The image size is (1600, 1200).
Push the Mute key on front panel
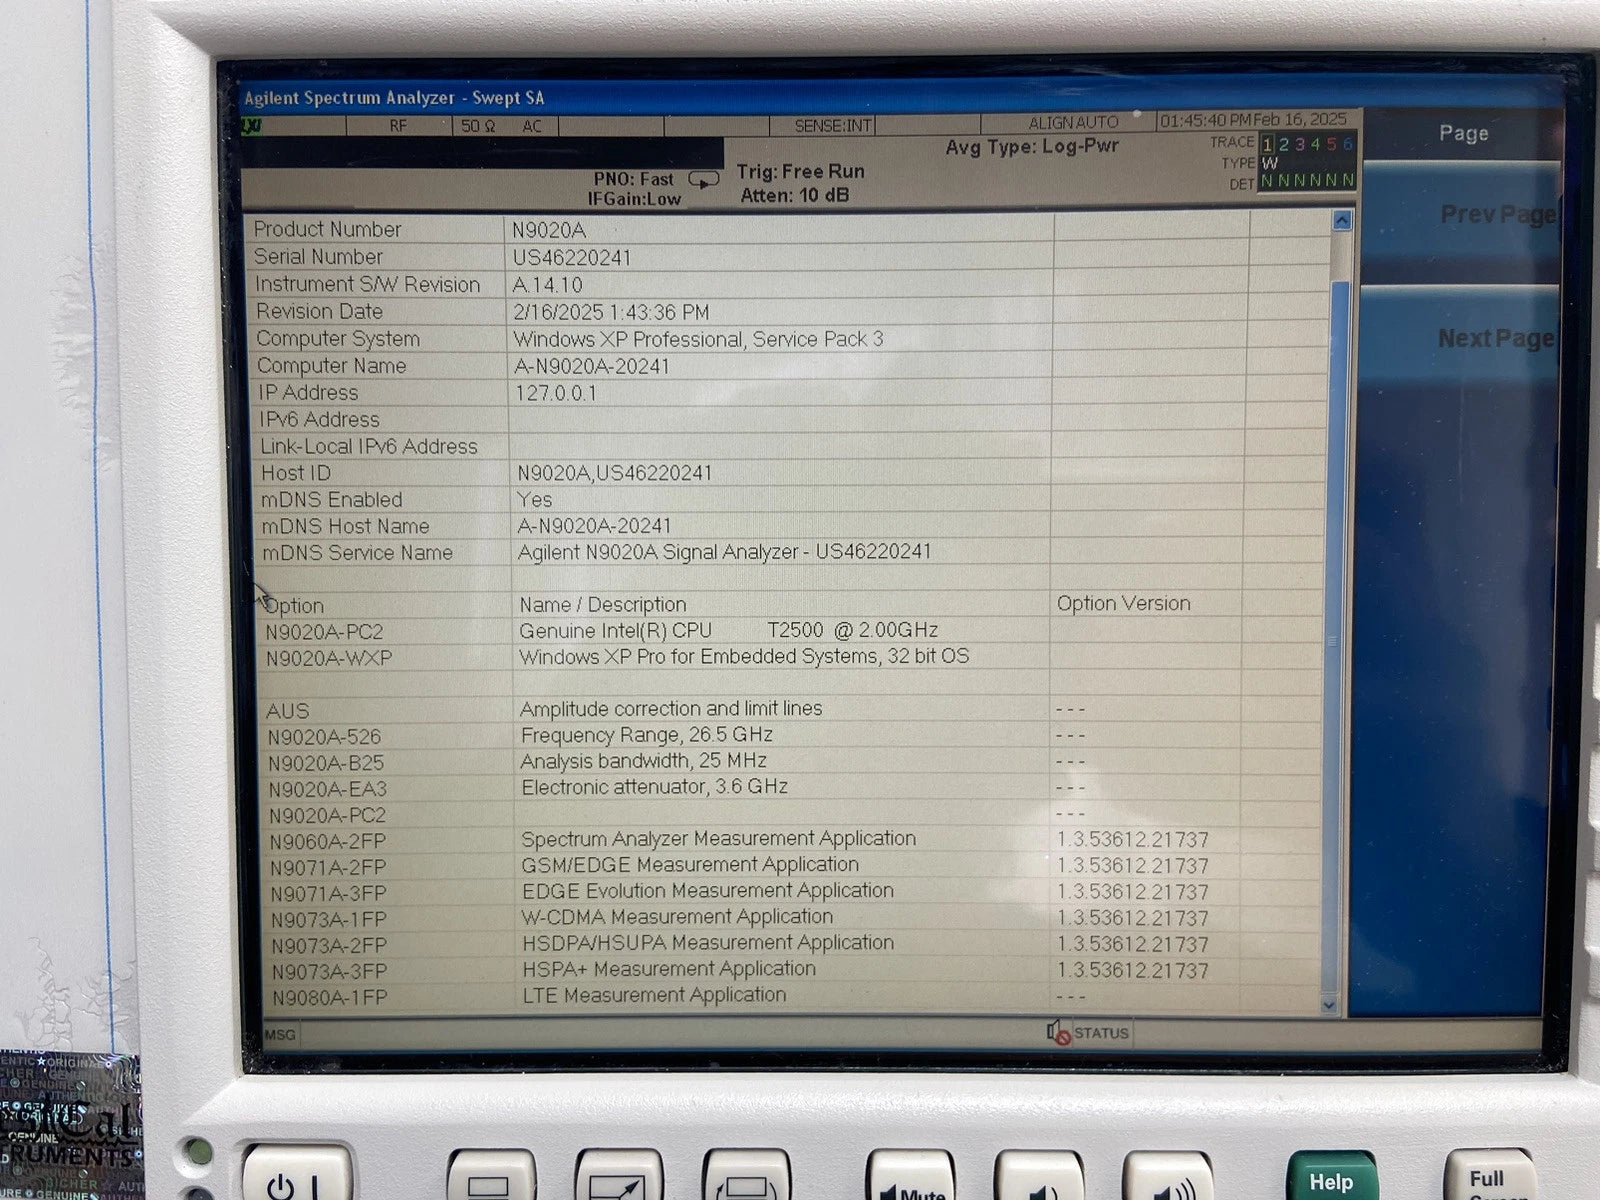pyautogui.click(x=910, y=1178)
